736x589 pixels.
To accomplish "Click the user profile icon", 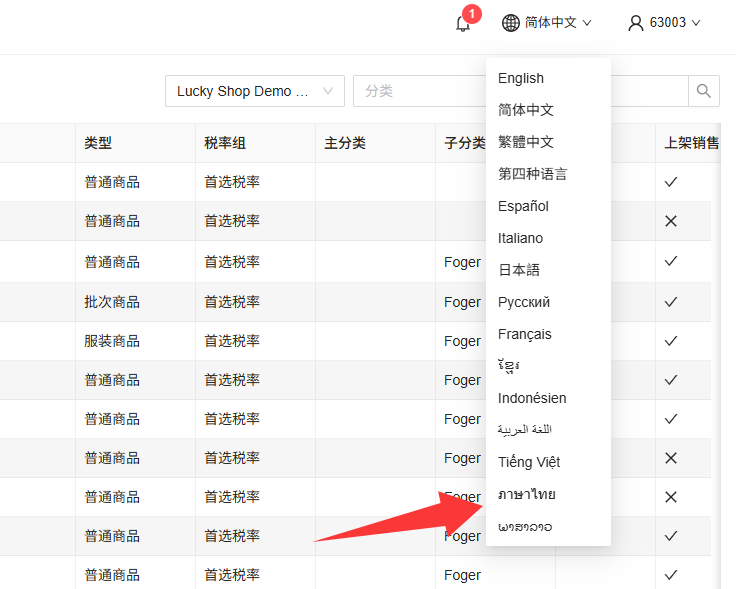I will click(636, 23).
